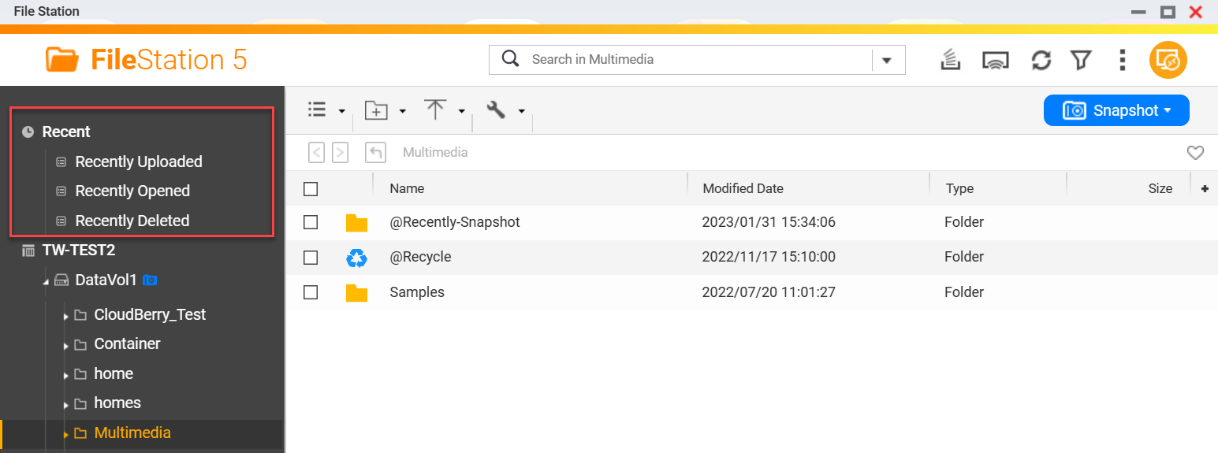Click the clock icon beside Recent

click(28, 132)
